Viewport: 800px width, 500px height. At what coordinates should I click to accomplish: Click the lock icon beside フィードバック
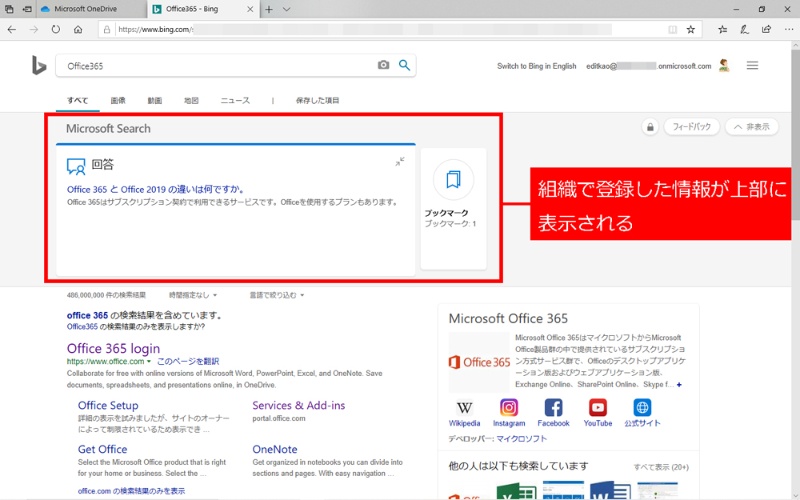tap(650, 127)
